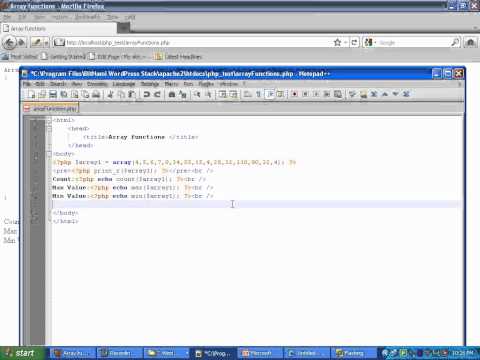Go forward in Firefox
Image resolution: width=480 pixels, height=360 pixels.
click(x=22, y=43)
